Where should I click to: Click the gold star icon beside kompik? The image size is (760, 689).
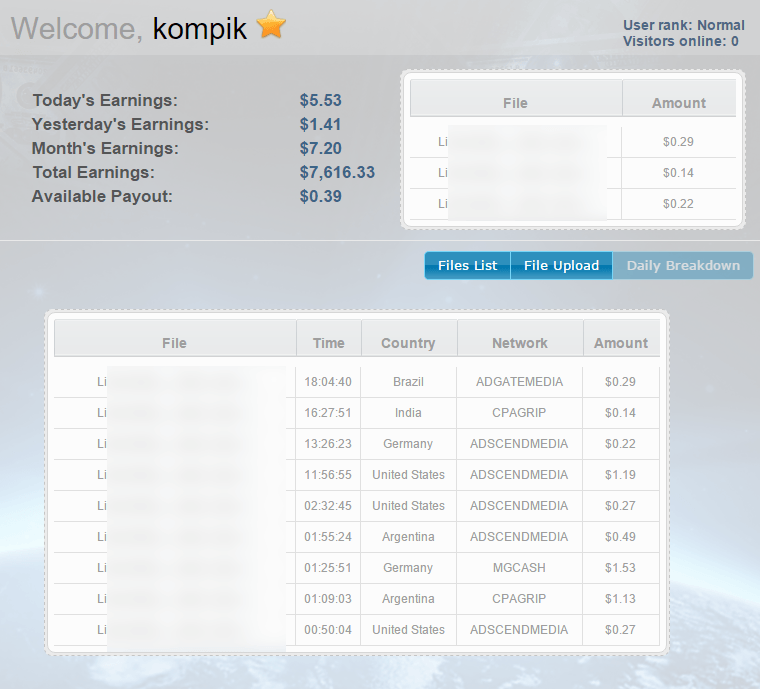coord(271,25)
